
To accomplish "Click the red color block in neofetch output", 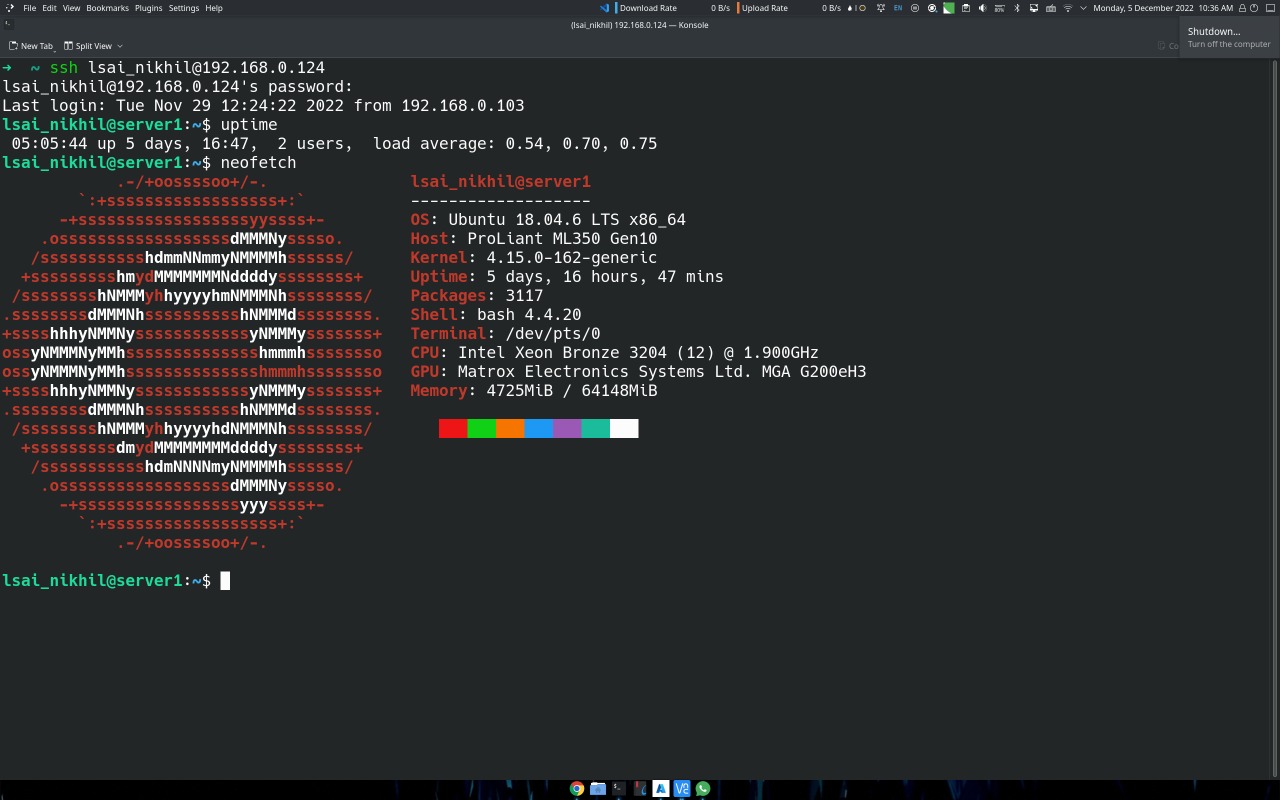I will coord(452,429).
